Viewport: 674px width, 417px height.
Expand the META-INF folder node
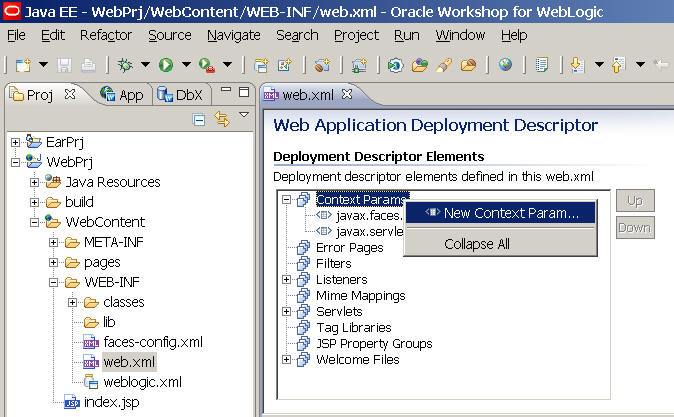click(x=53, y=242)
